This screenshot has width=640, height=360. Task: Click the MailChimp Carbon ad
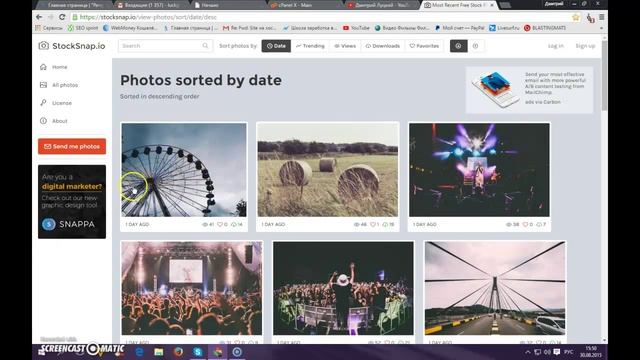tap(529, 90)
